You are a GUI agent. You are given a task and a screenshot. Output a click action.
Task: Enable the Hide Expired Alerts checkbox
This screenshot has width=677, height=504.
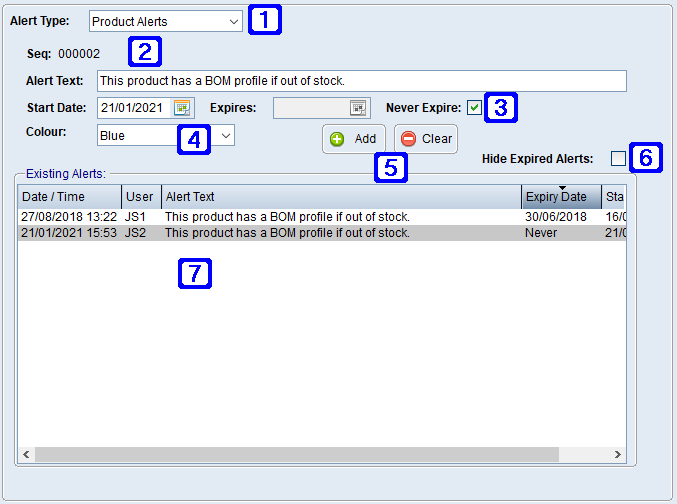tap(618, 159)
